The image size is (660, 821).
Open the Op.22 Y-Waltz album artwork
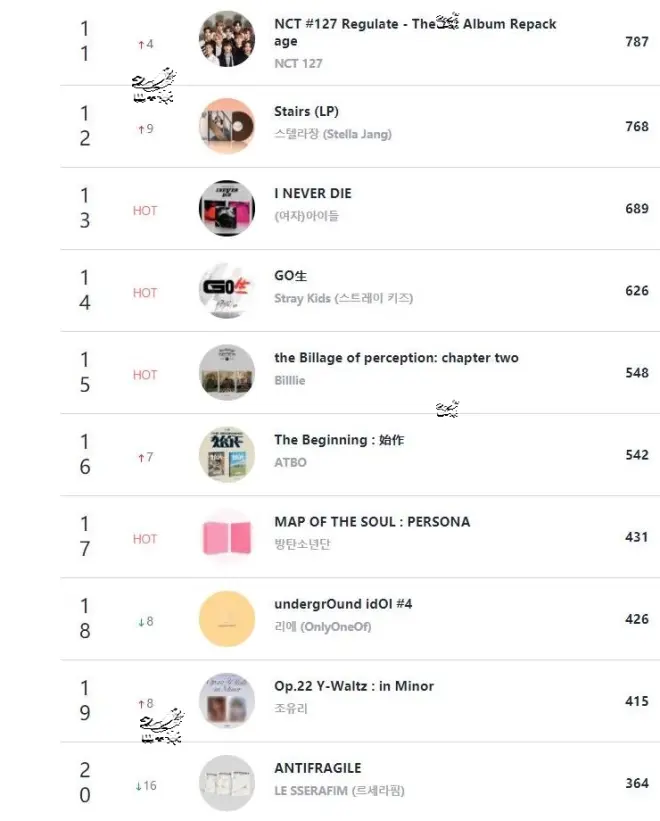tap(227, 700)
